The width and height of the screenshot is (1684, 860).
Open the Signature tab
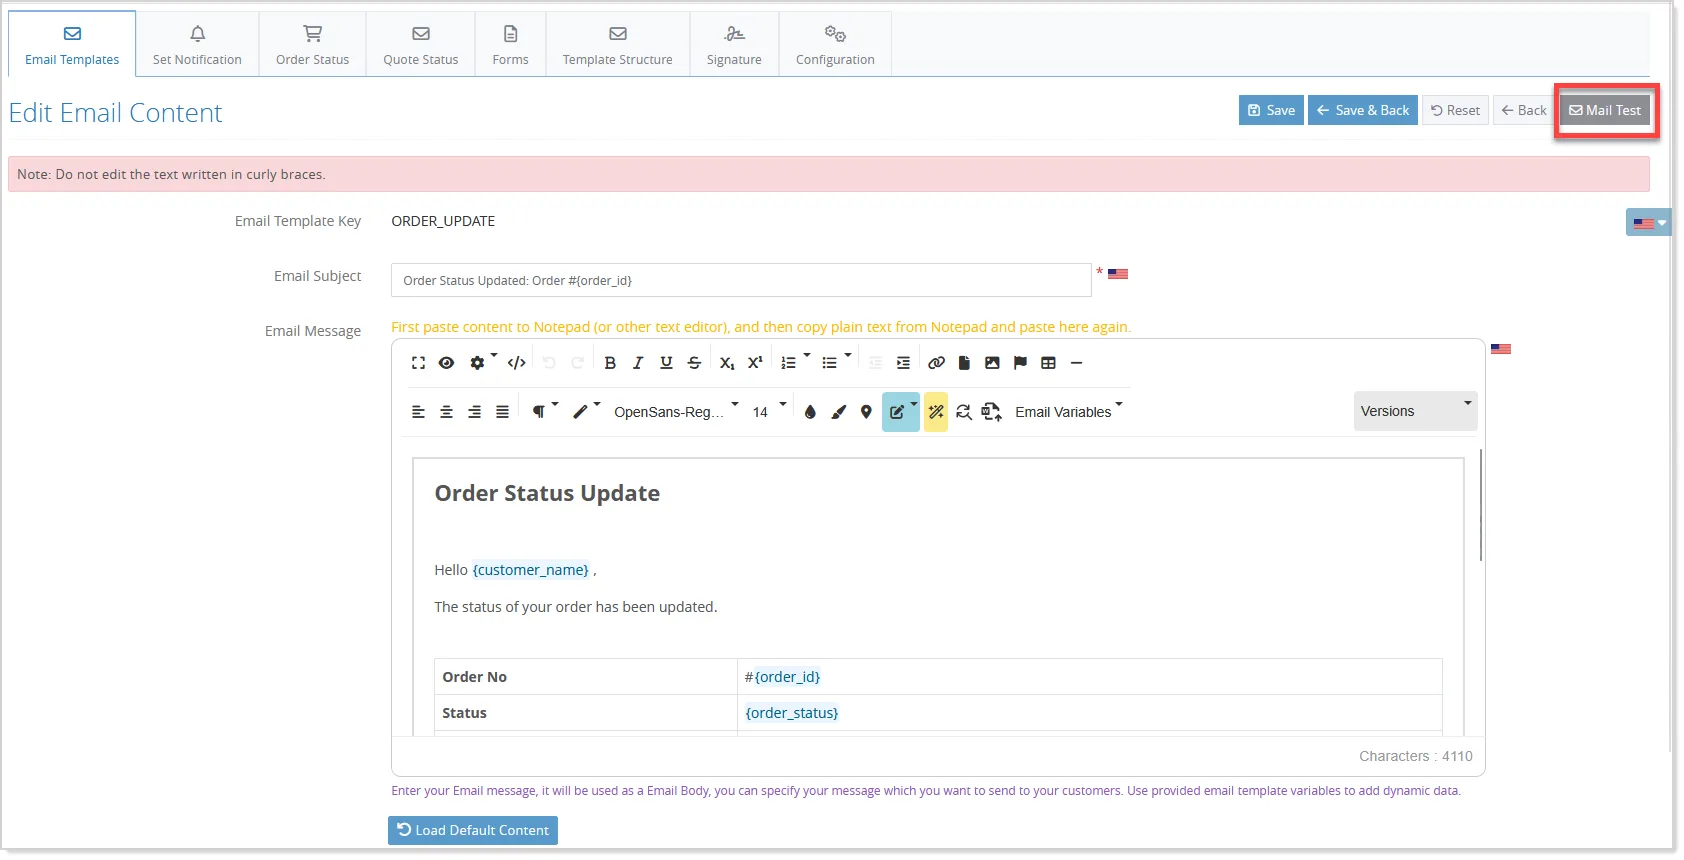tap(734, 45)
